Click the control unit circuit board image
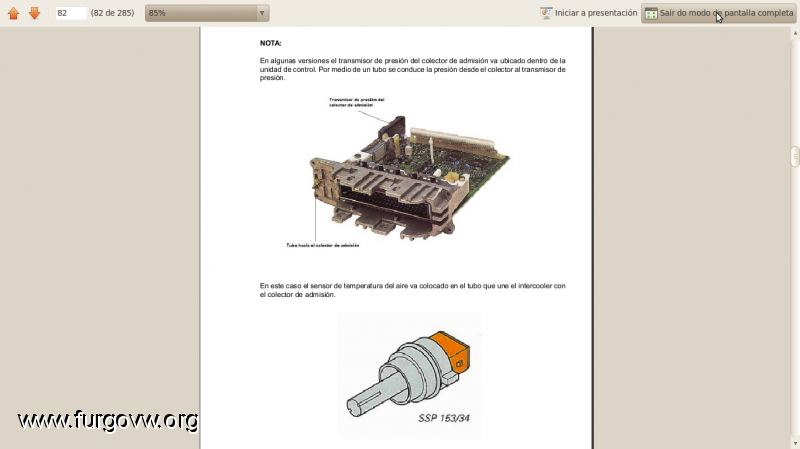Viewport: 800px width, 449px height. pyautogui.click(x=410, y=178)
